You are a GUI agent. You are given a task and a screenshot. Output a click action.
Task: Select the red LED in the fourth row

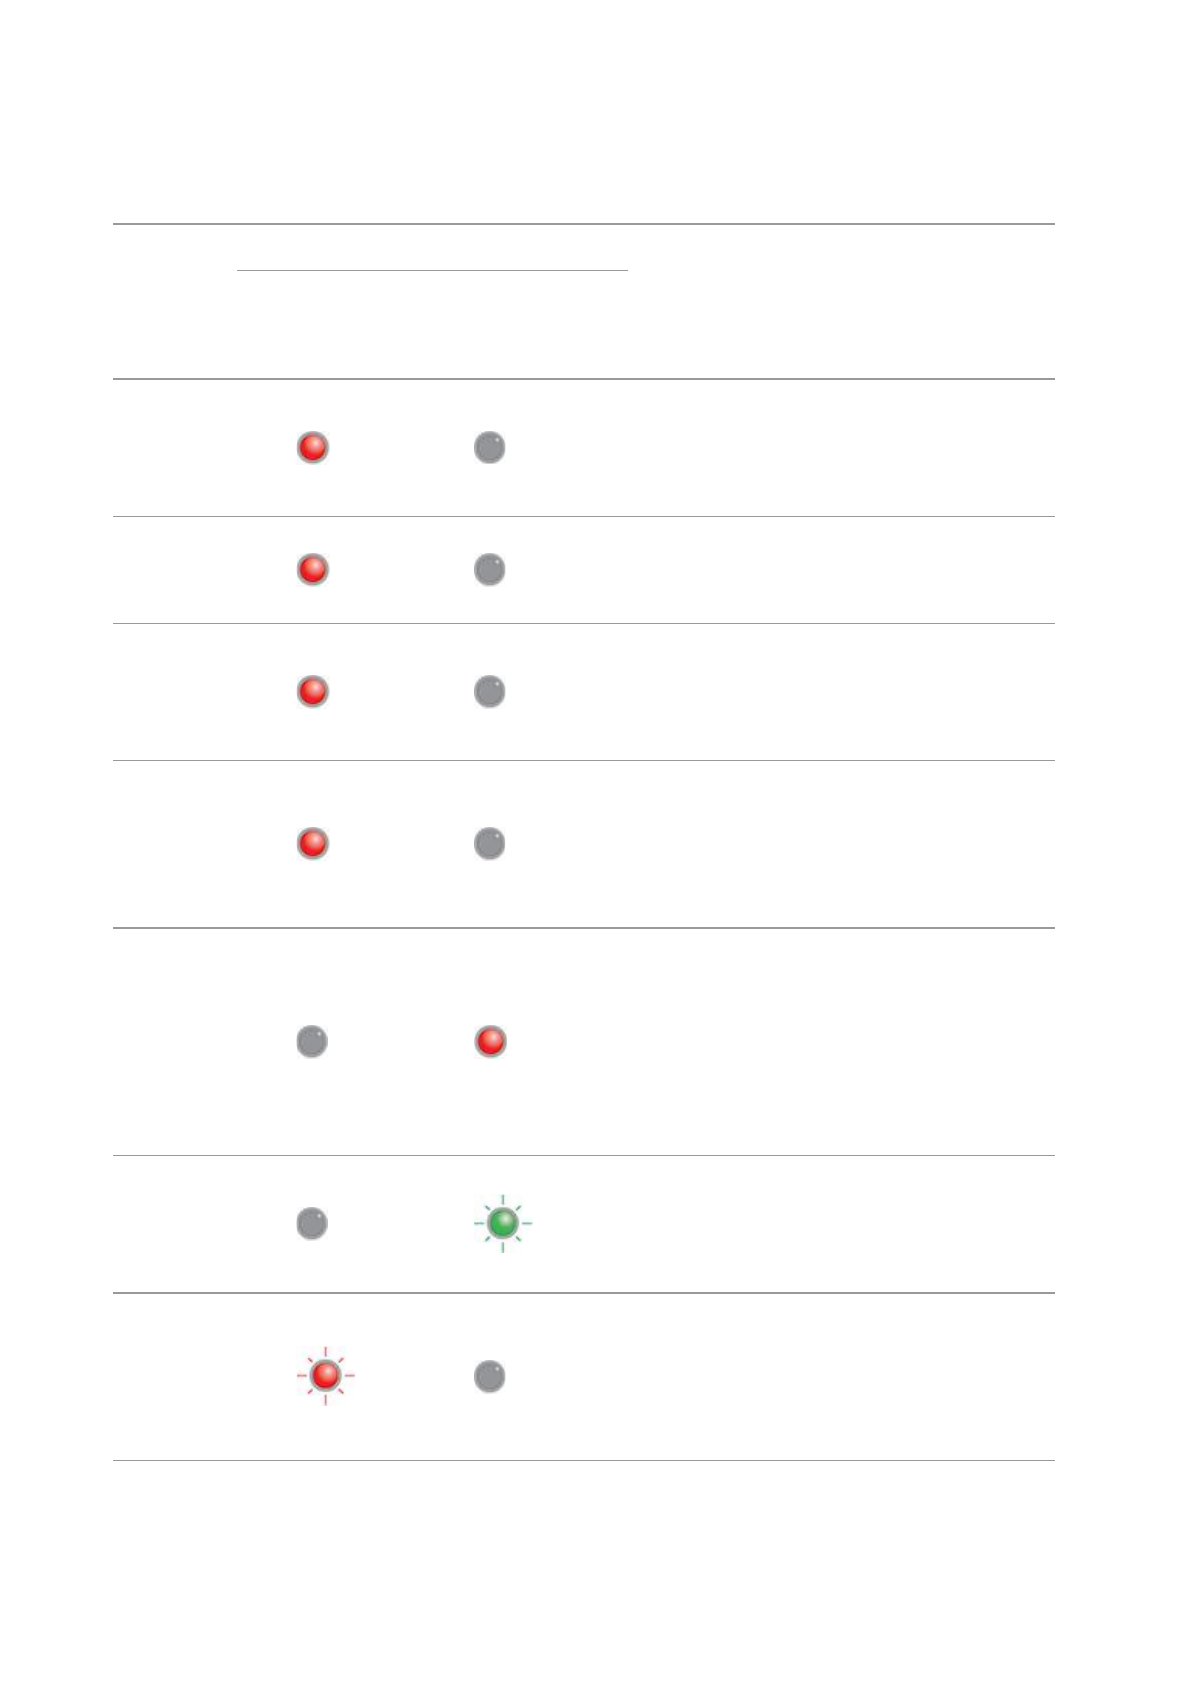tap(312, 843)
